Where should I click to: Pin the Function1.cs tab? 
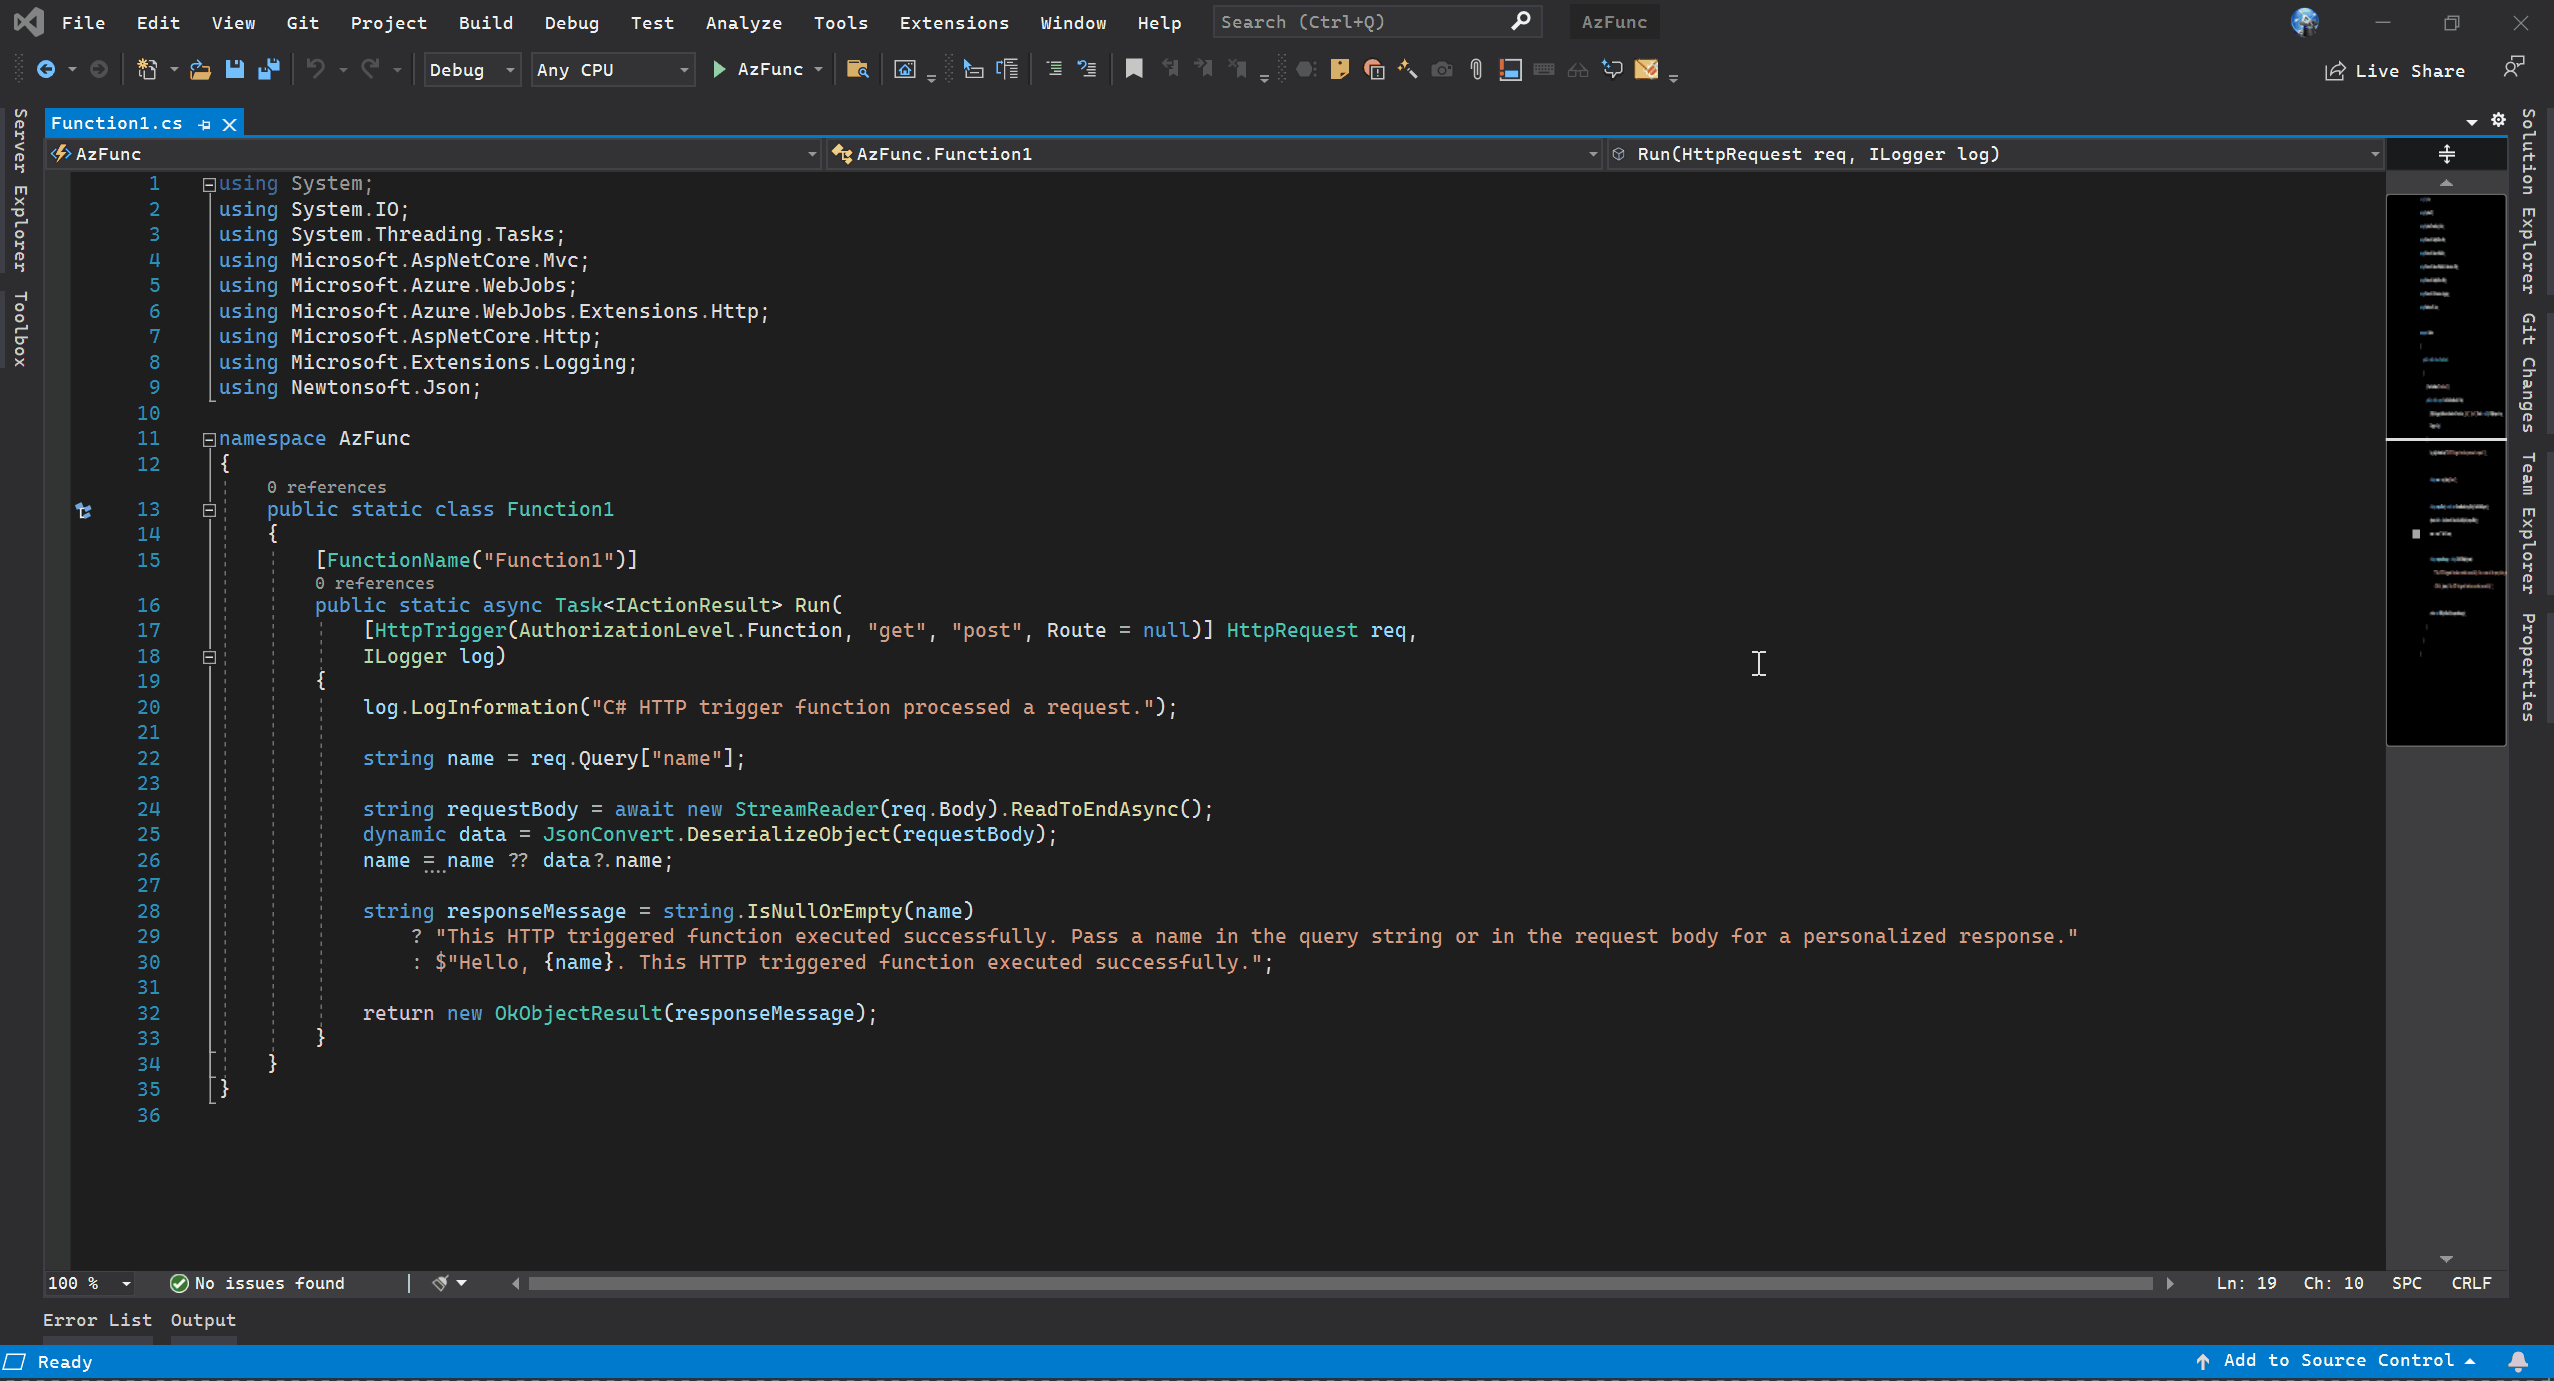[x=205, y=124]
